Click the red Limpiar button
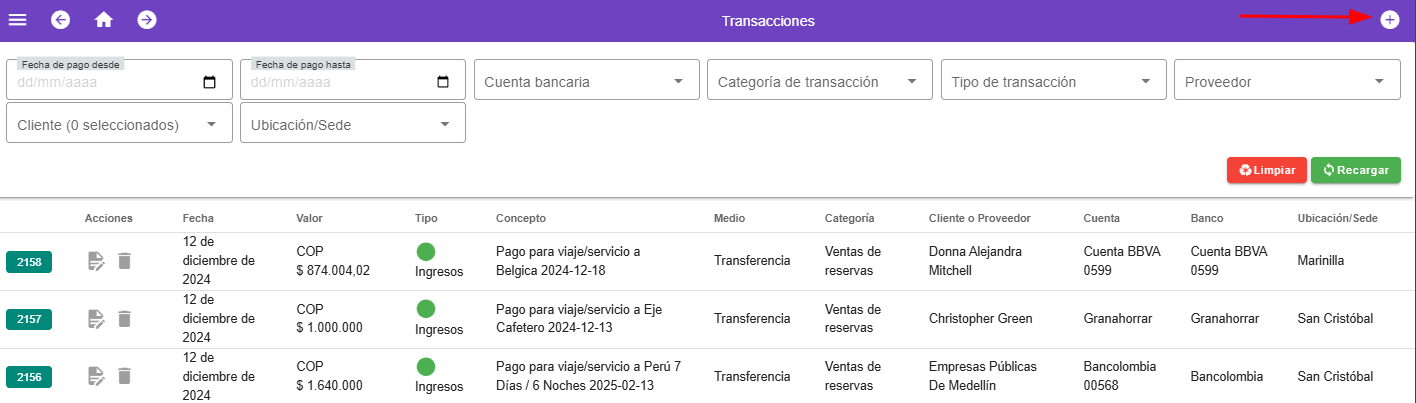1416x403 pixels. pyautogui.click(x=1266, y=170)
